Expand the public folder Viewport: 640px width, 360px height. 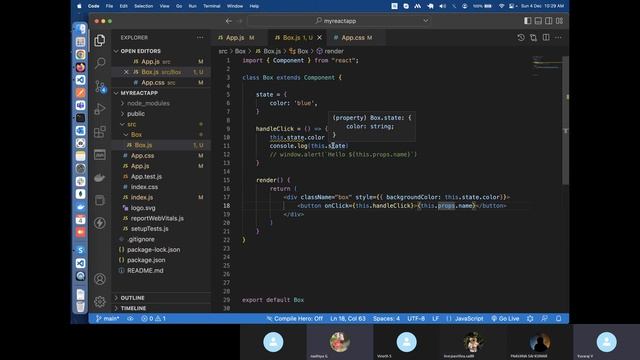162,114
